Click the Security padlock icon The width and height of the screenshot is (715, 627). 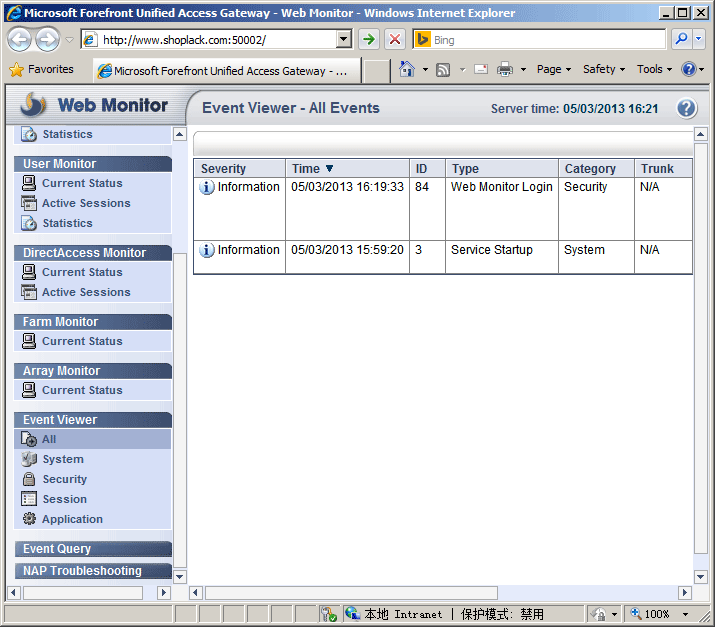tap(29, 479)
